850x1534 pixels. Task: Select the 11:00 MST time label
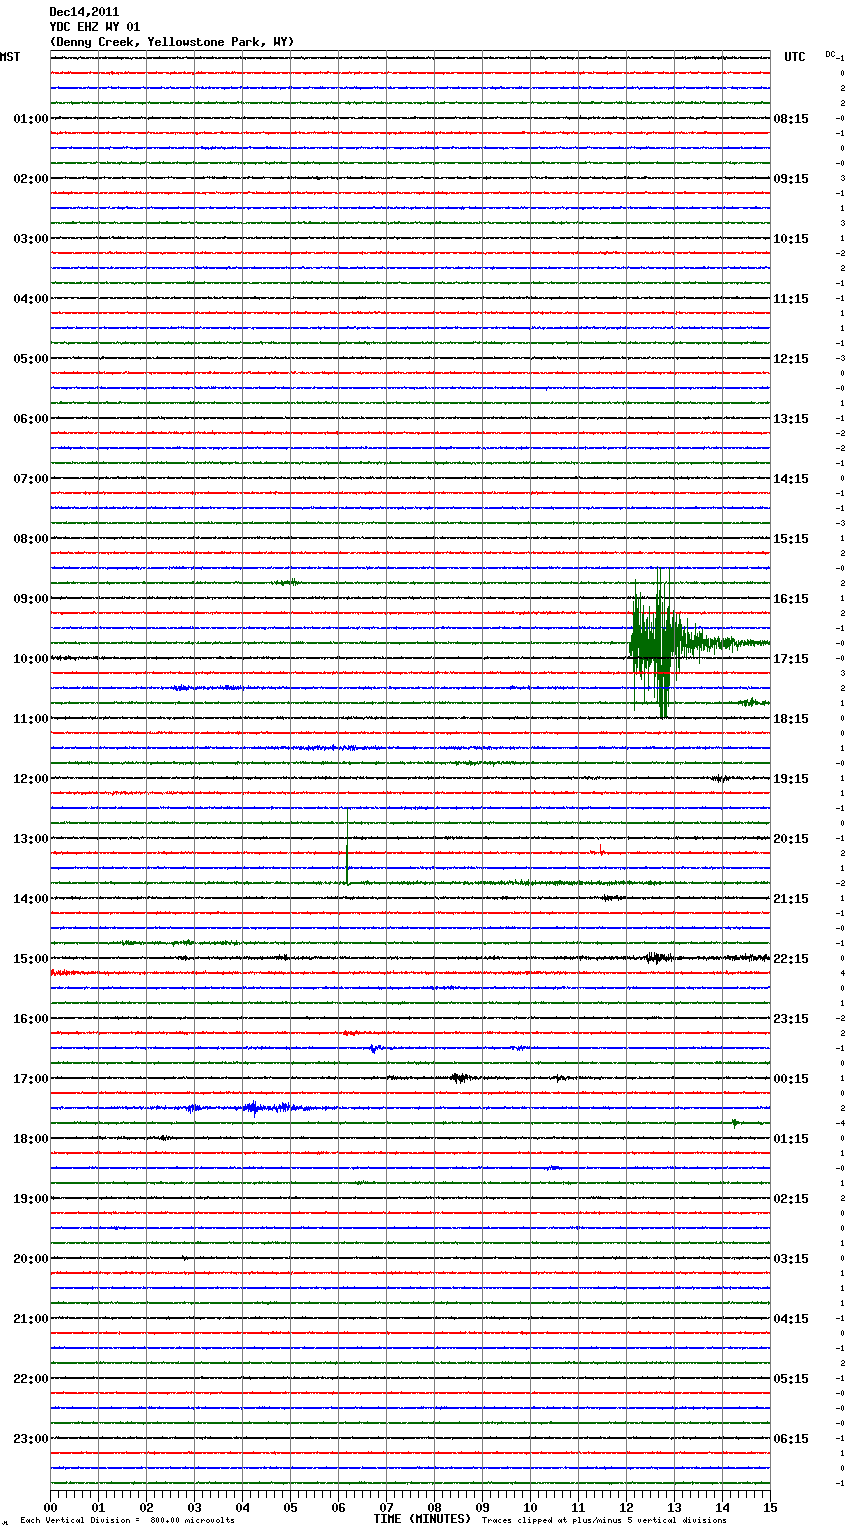[30, 719]
